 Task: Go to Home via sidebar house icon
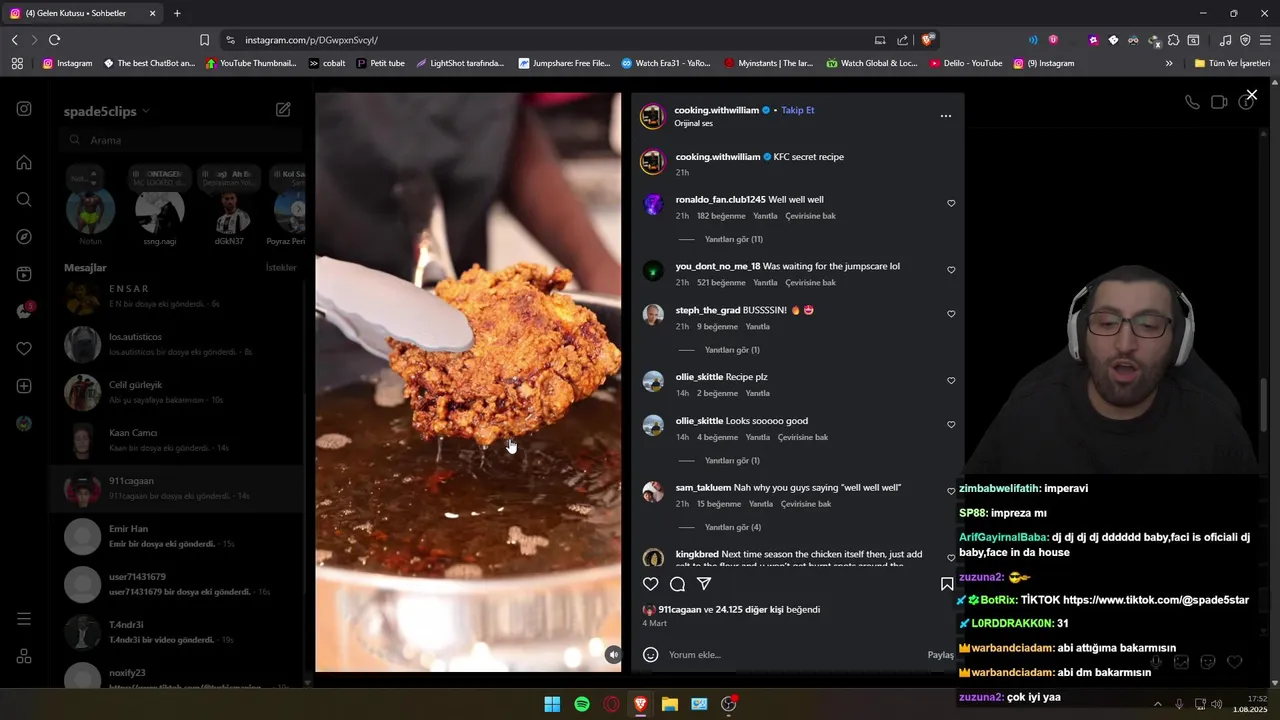click(x=24, y=162)
